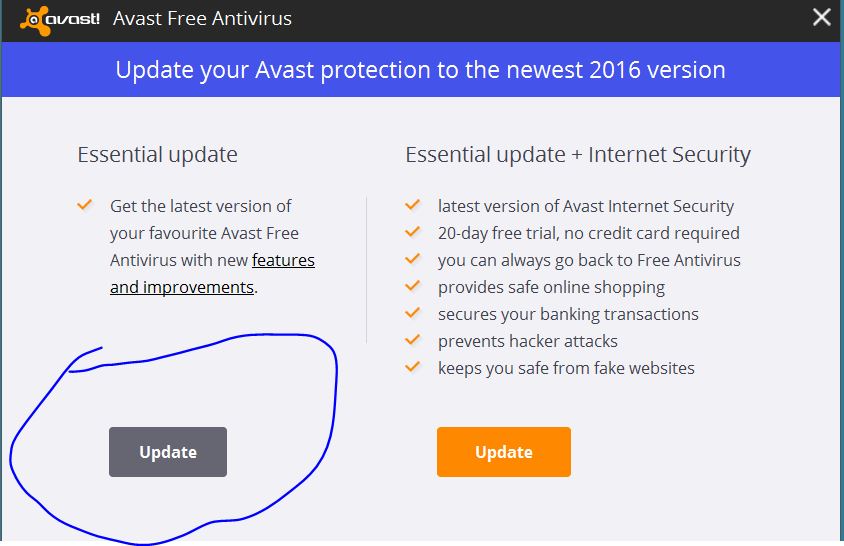Click the 'prevents hacker attacks' text
Image resolution: width=844 pixels, height=546 pixels.
528,341
